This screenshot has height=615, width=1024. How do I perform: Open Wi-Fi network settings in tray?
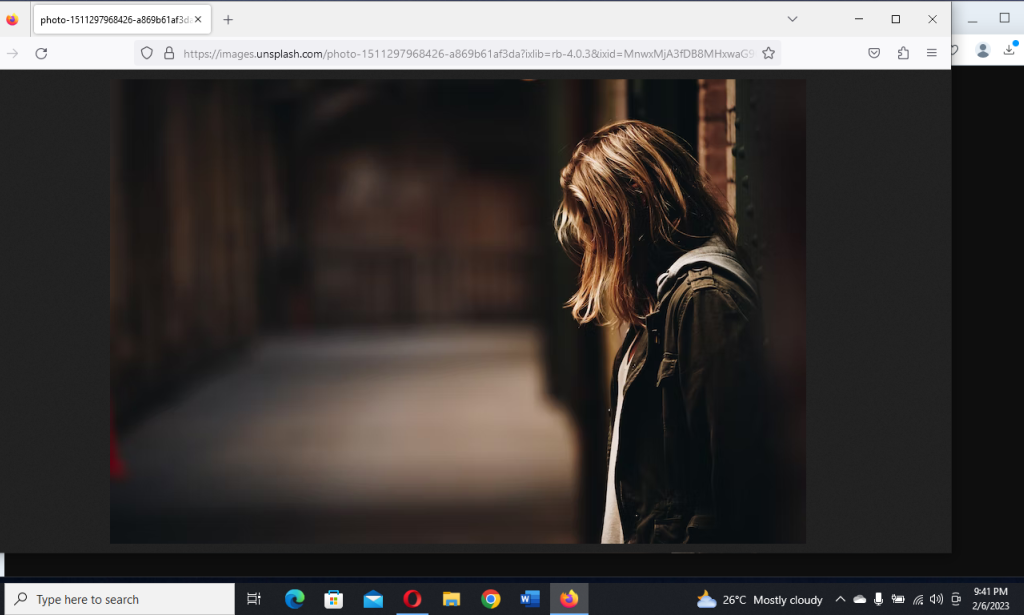(x=918, y=599)
